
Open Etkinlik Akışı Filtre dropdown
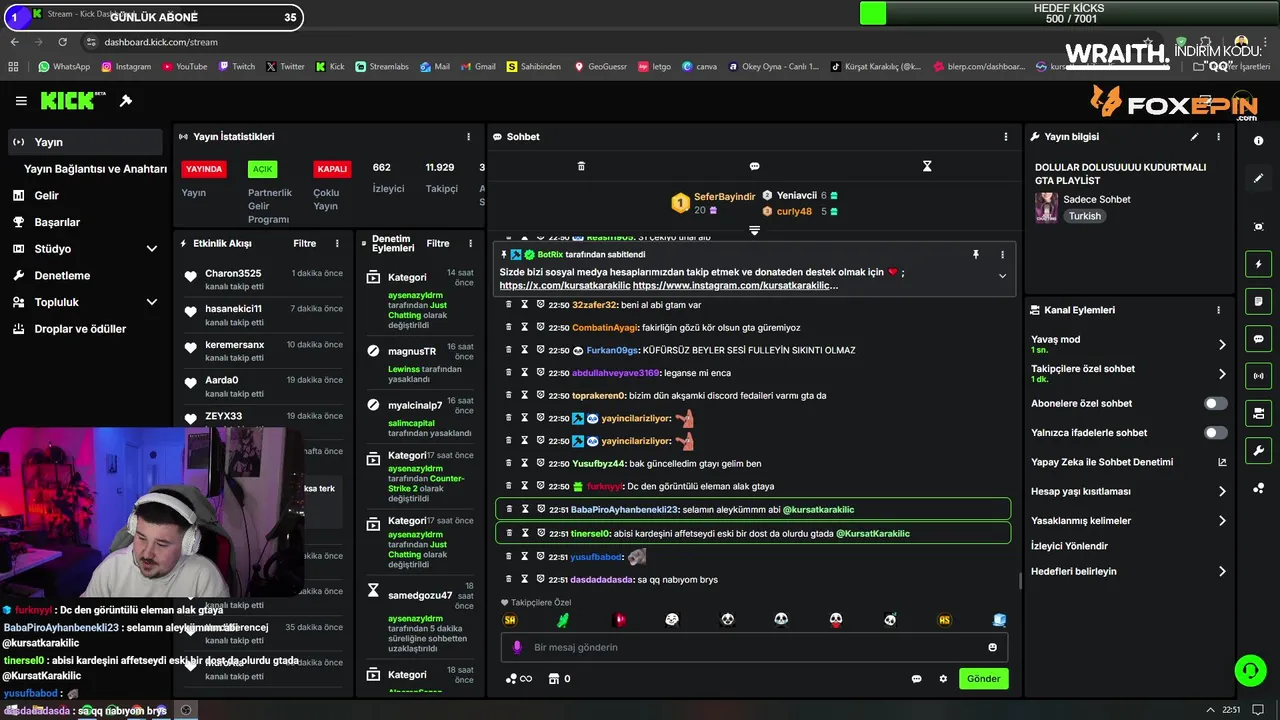point(304,243)
